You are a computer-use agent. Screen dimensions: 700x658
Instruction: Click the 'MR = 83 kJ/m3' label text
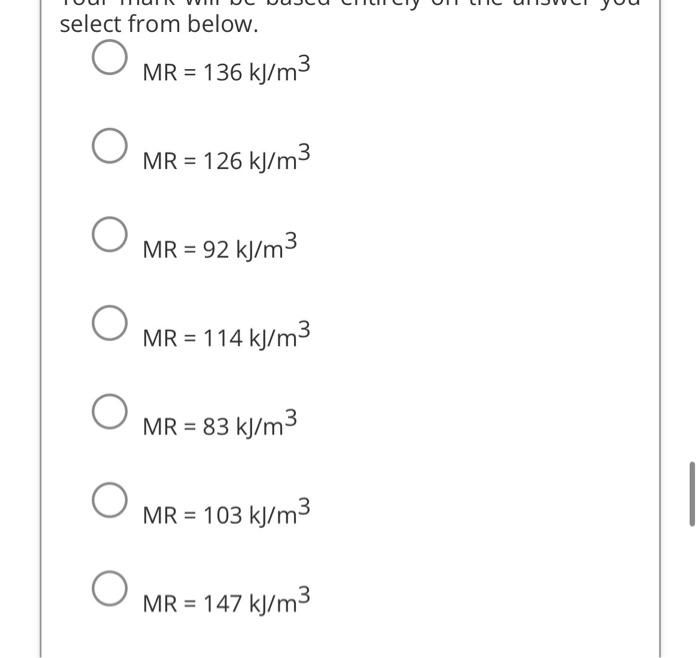click(x=220, y=423)
